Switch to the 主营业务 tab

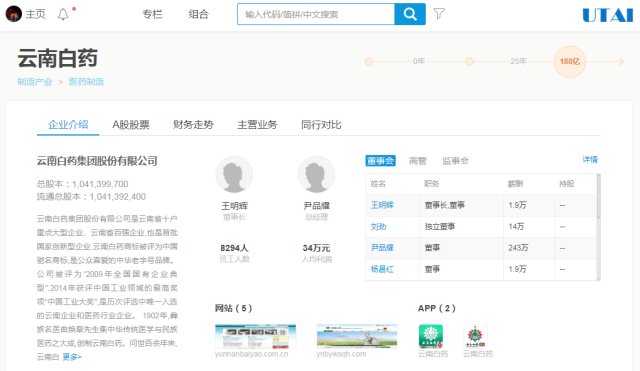coord(257,124)
